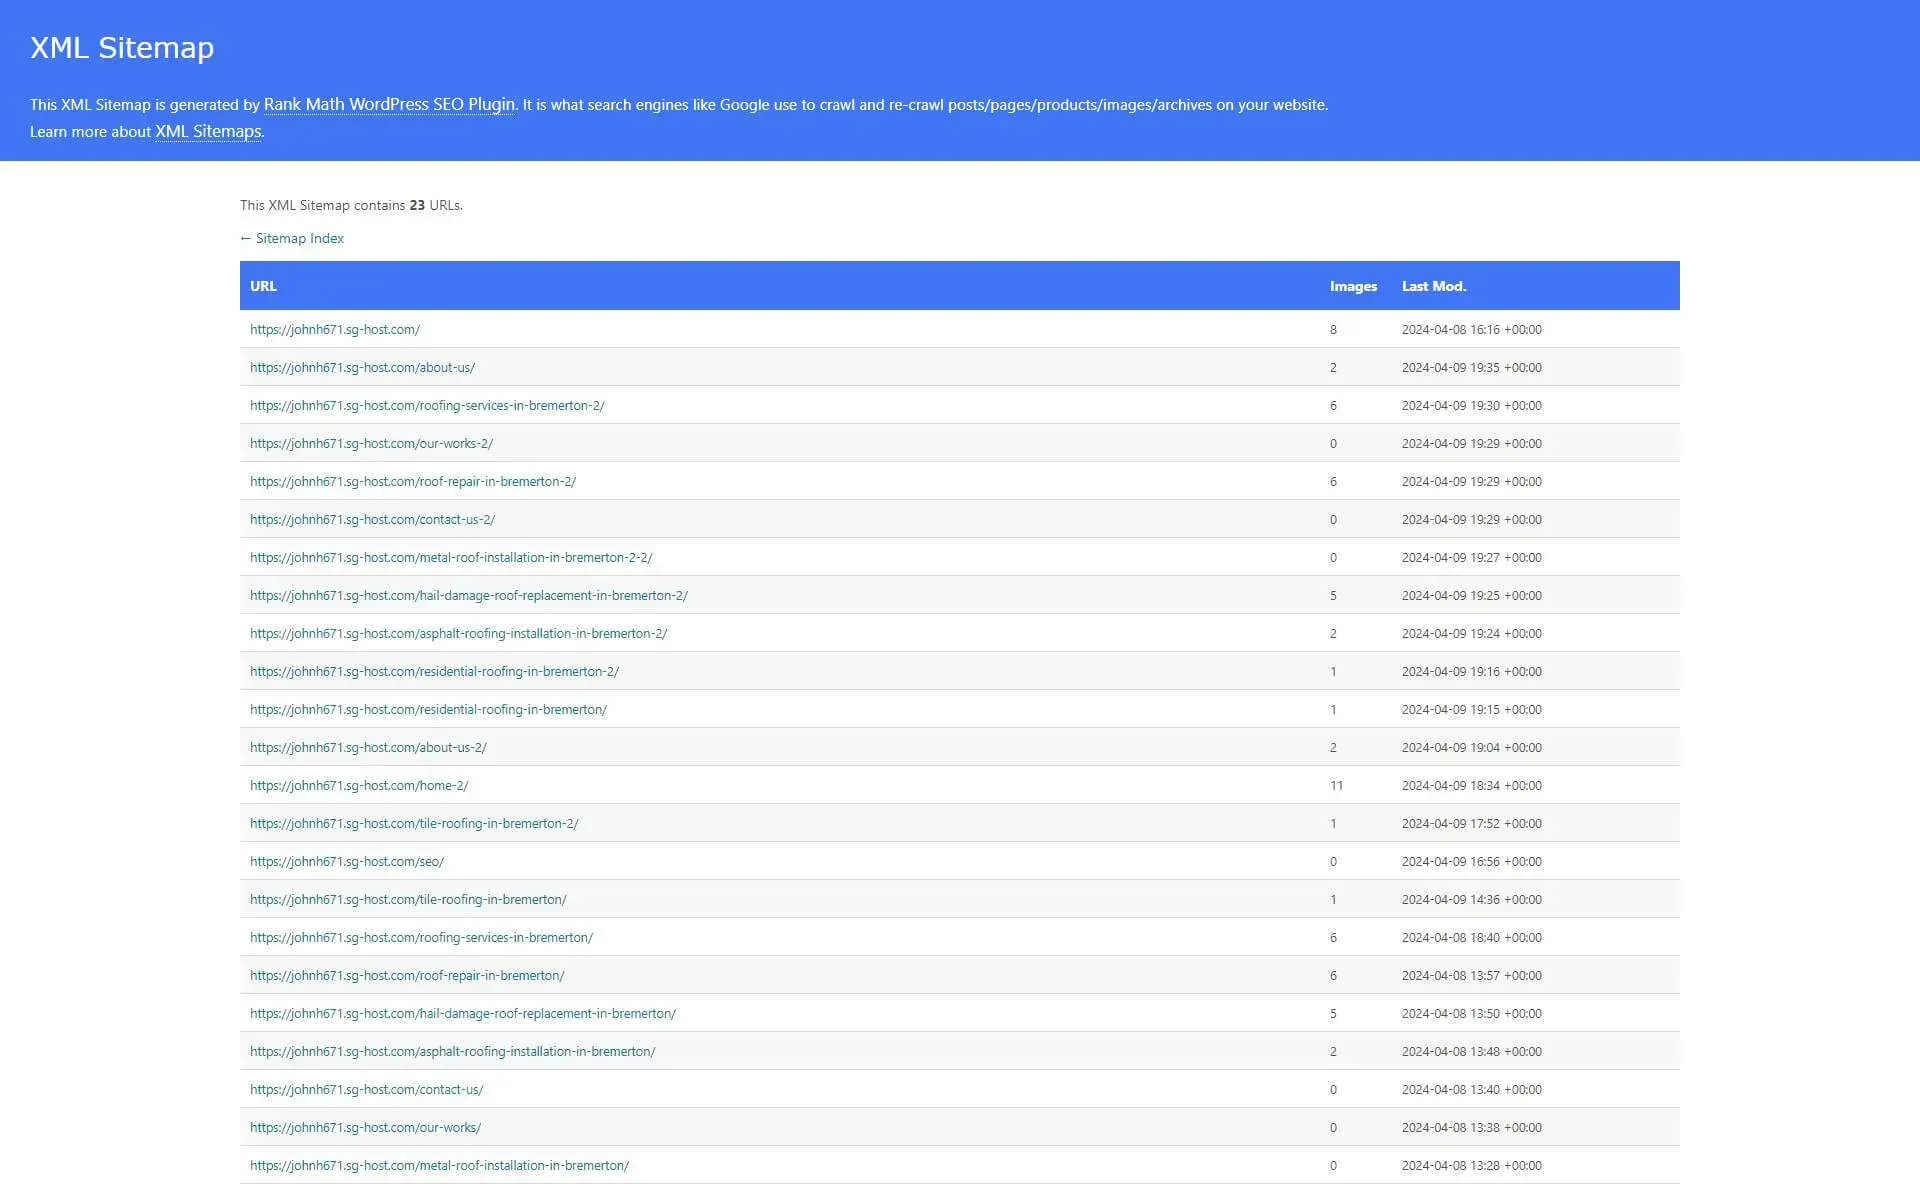Open the XML Sitemaps learn more link
The height and width of the screenshot is (1184, 1920).
click(206, 131)
